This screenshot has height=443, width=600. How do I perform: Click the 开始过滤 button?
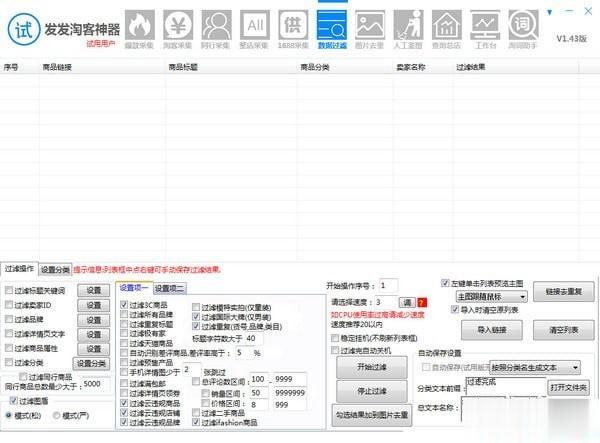pos(372,367)
